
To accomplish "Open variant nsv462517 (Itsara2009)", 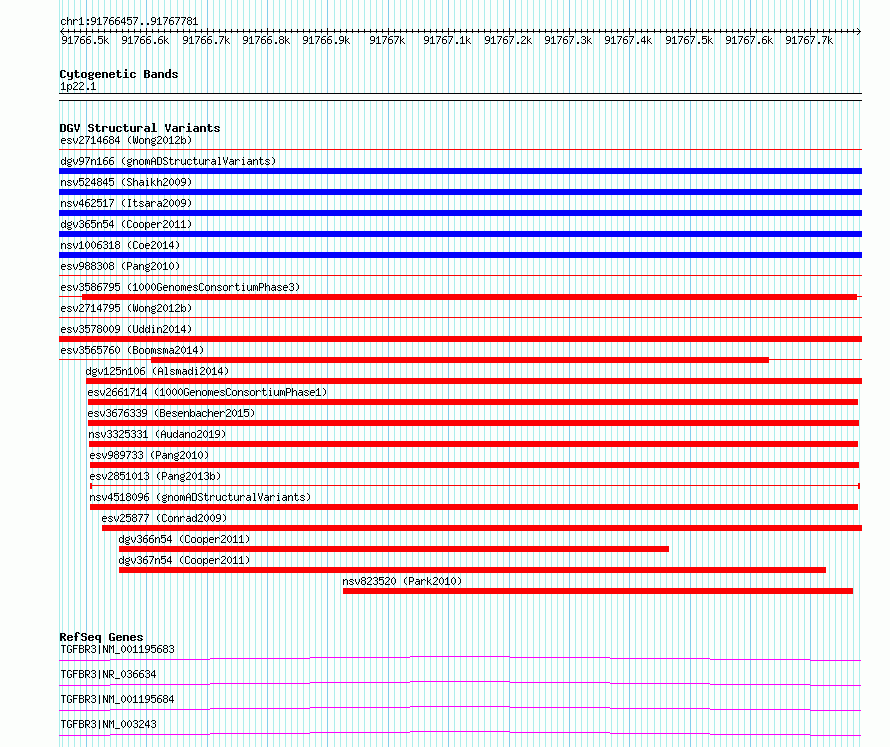I will pos(126,203).
